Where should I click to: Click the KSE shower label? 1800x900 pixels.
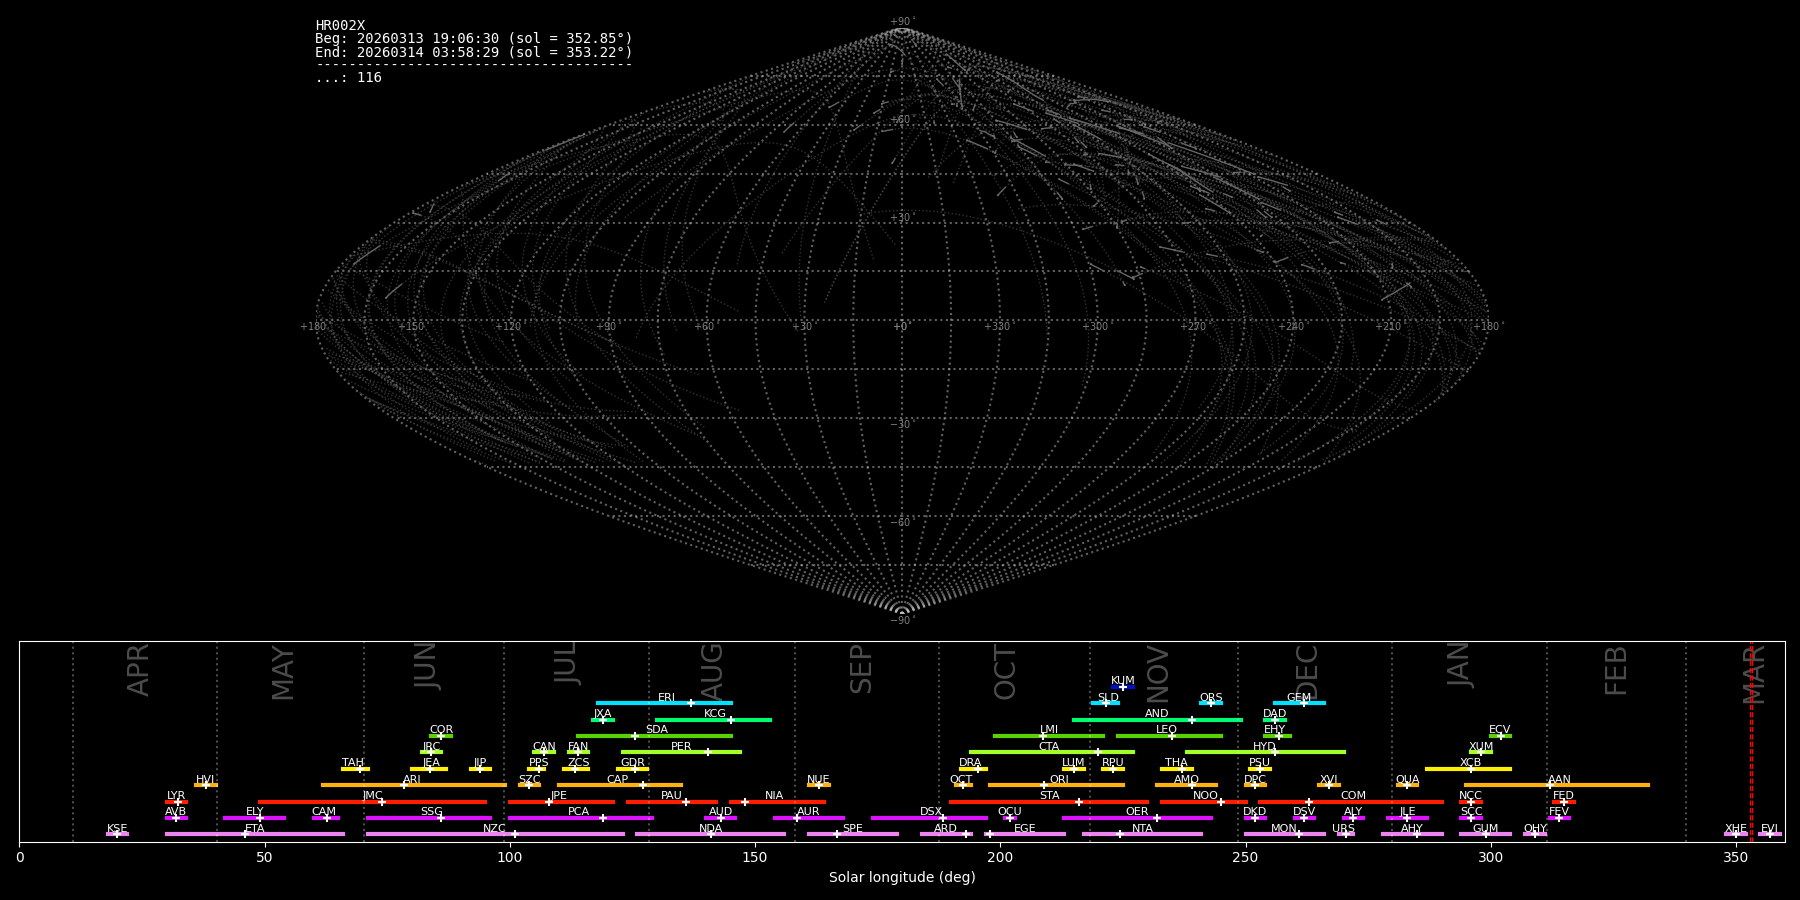tap(117, 829)
